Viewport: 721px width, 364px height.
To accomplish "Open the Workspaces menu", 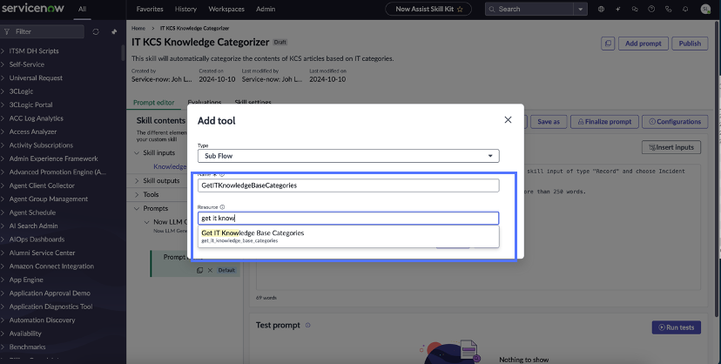I will 226,9.
